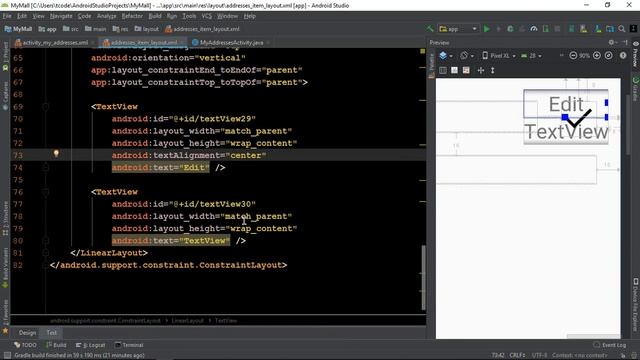640x360 pixels.
Task: Collapse the TextView tag at line 69
Action: tap(45, 107)
